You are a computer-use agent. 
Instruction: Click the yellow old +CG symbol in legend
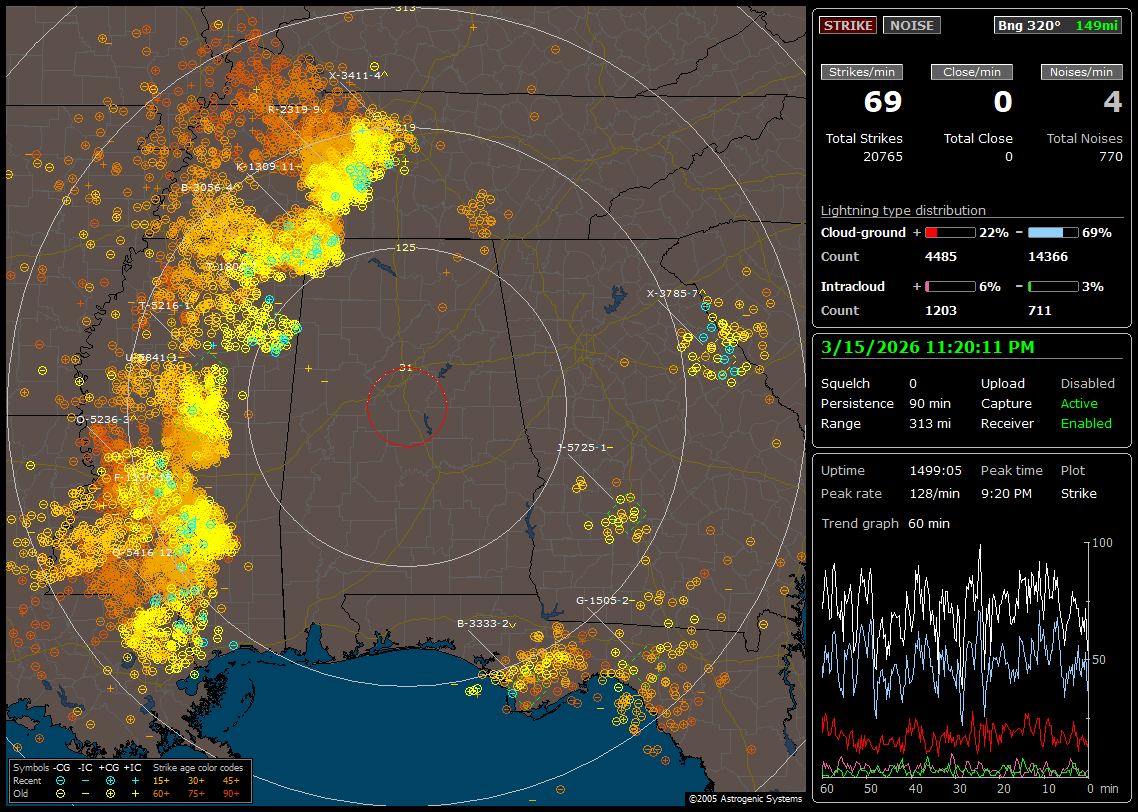110,793
